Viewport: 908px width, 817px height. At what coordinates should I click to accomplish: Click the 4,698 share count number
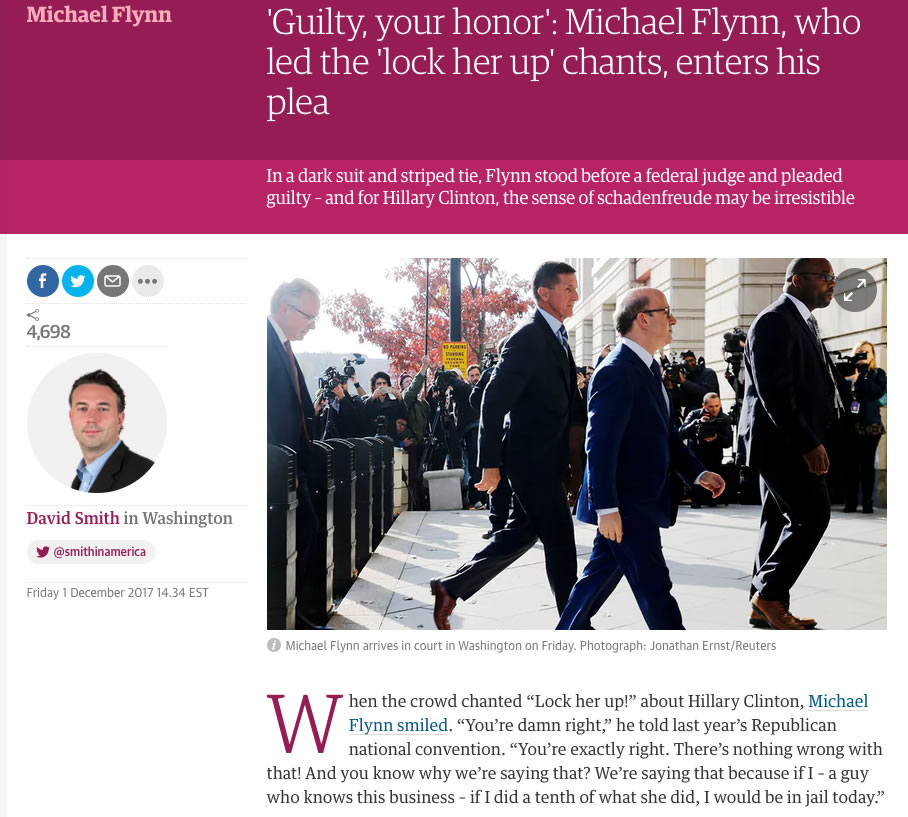click(x=49, y=332)
